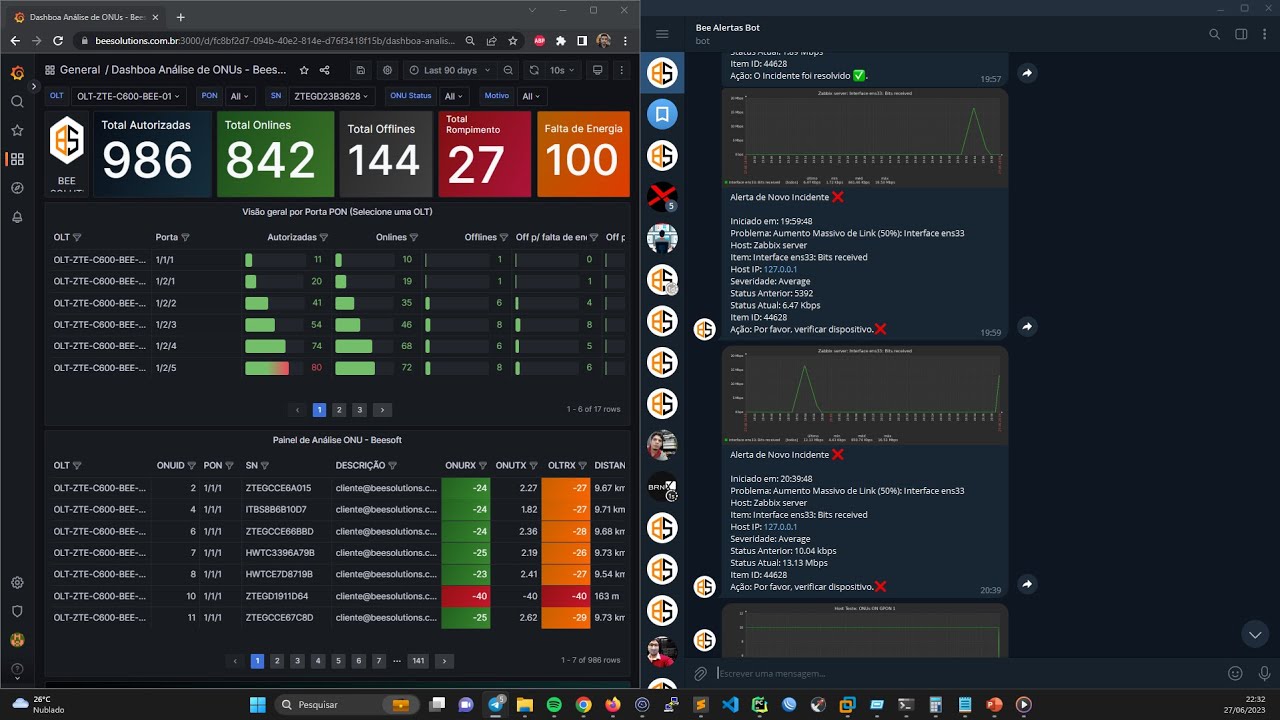
Task: Filter the Porta column in the PON table
Action: [185, 238]
